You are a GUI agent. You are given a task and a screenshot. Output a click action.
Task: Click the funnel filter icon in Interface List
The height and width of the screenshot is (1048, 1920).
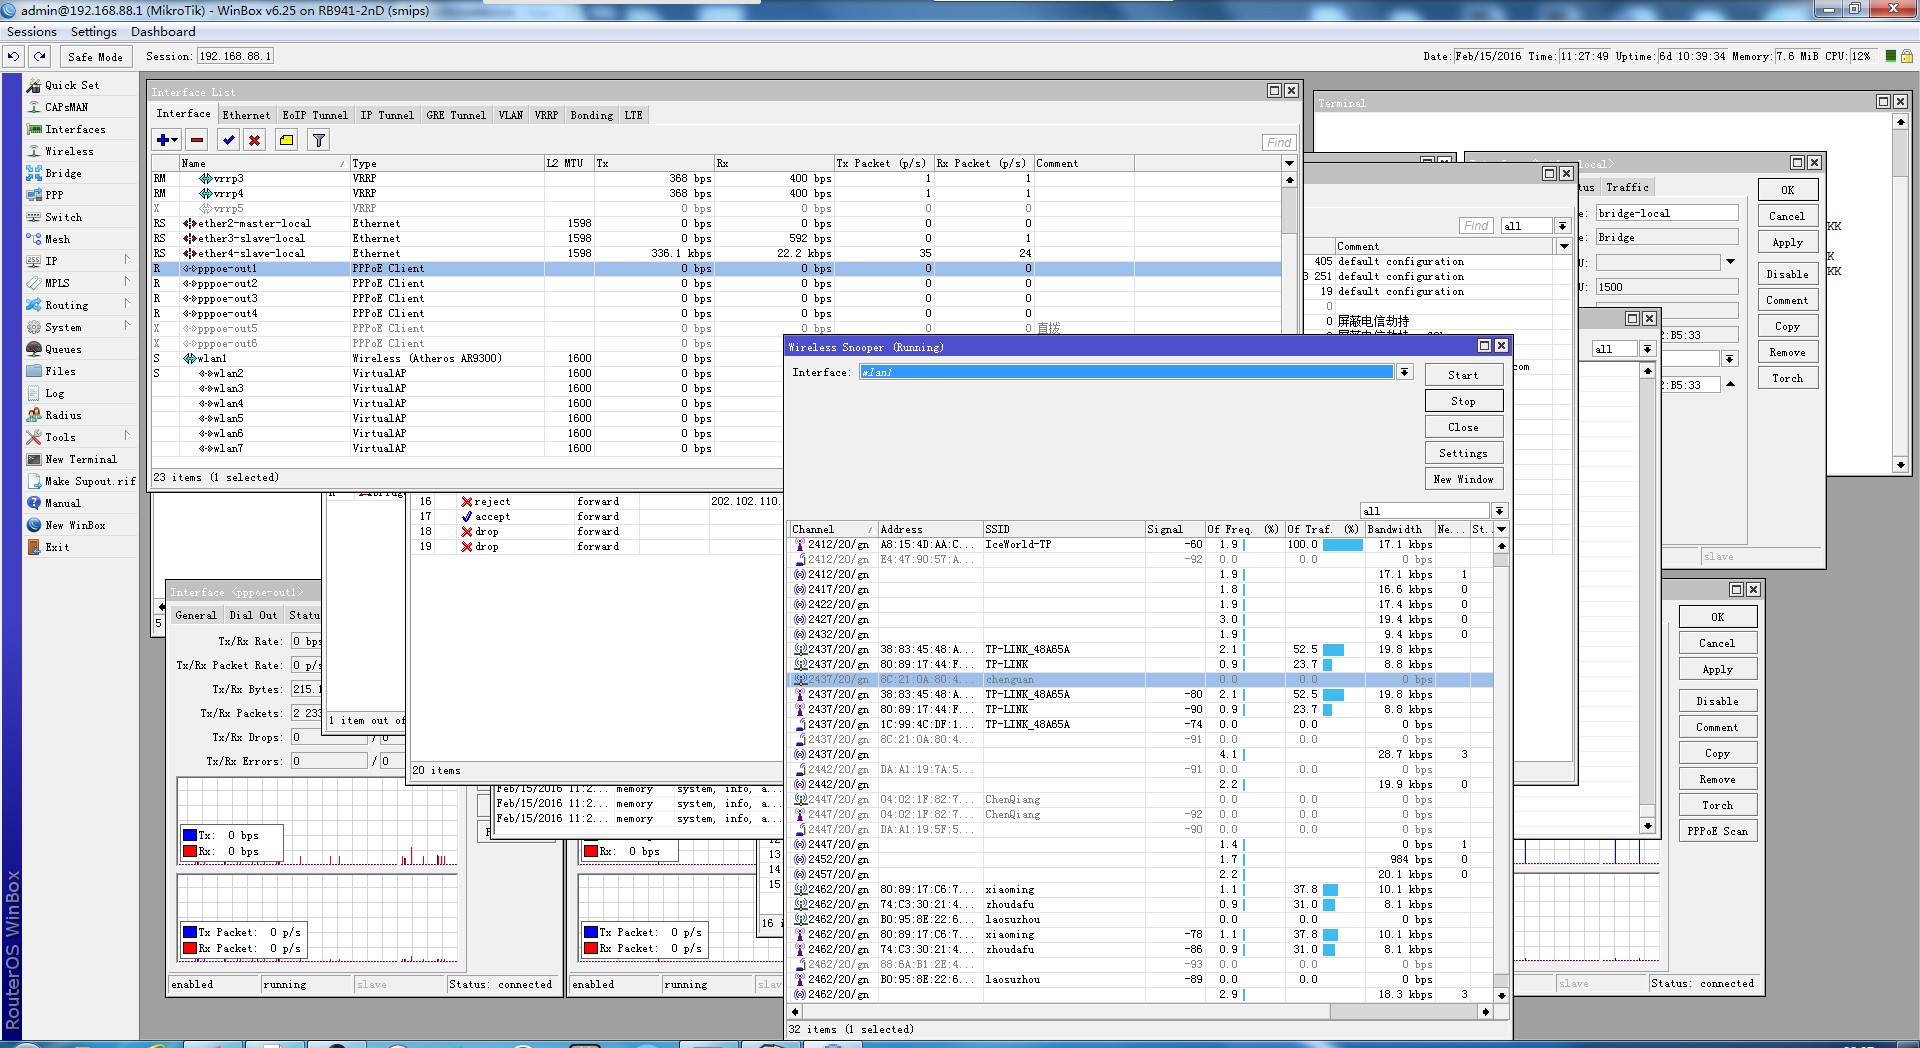(318, 140)
